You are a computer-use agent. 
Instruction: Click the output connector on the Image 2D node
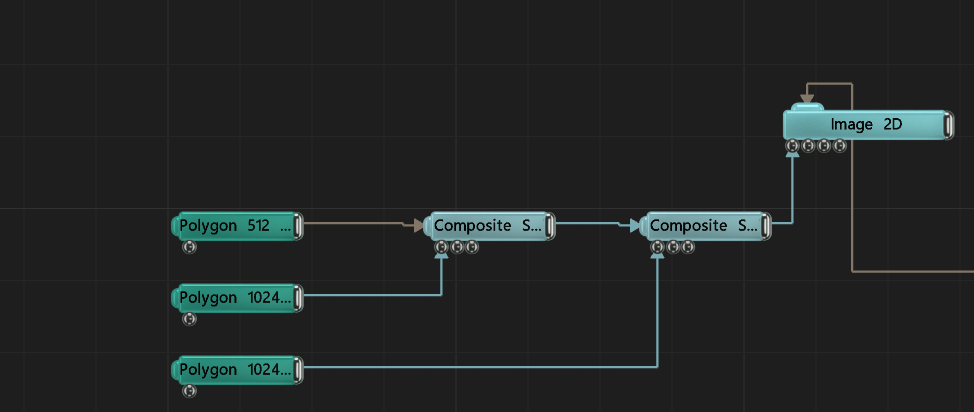(948, 125)
